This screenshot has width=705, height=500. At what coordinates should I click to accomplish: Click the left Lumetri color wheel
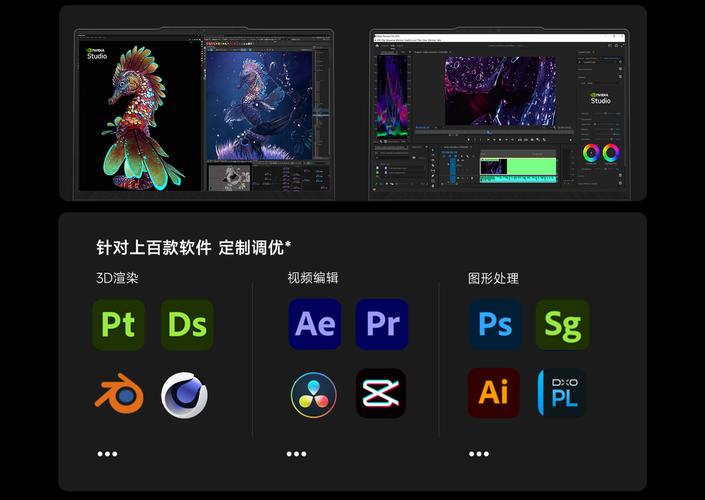coord(591,153)
